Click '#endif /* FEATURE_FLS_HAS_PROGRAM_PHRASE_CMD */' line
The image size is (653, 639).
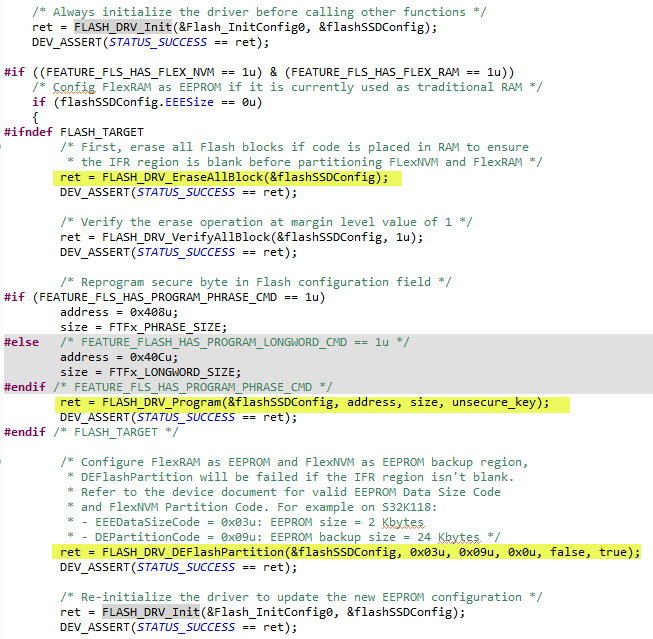(x=168, y=387)
